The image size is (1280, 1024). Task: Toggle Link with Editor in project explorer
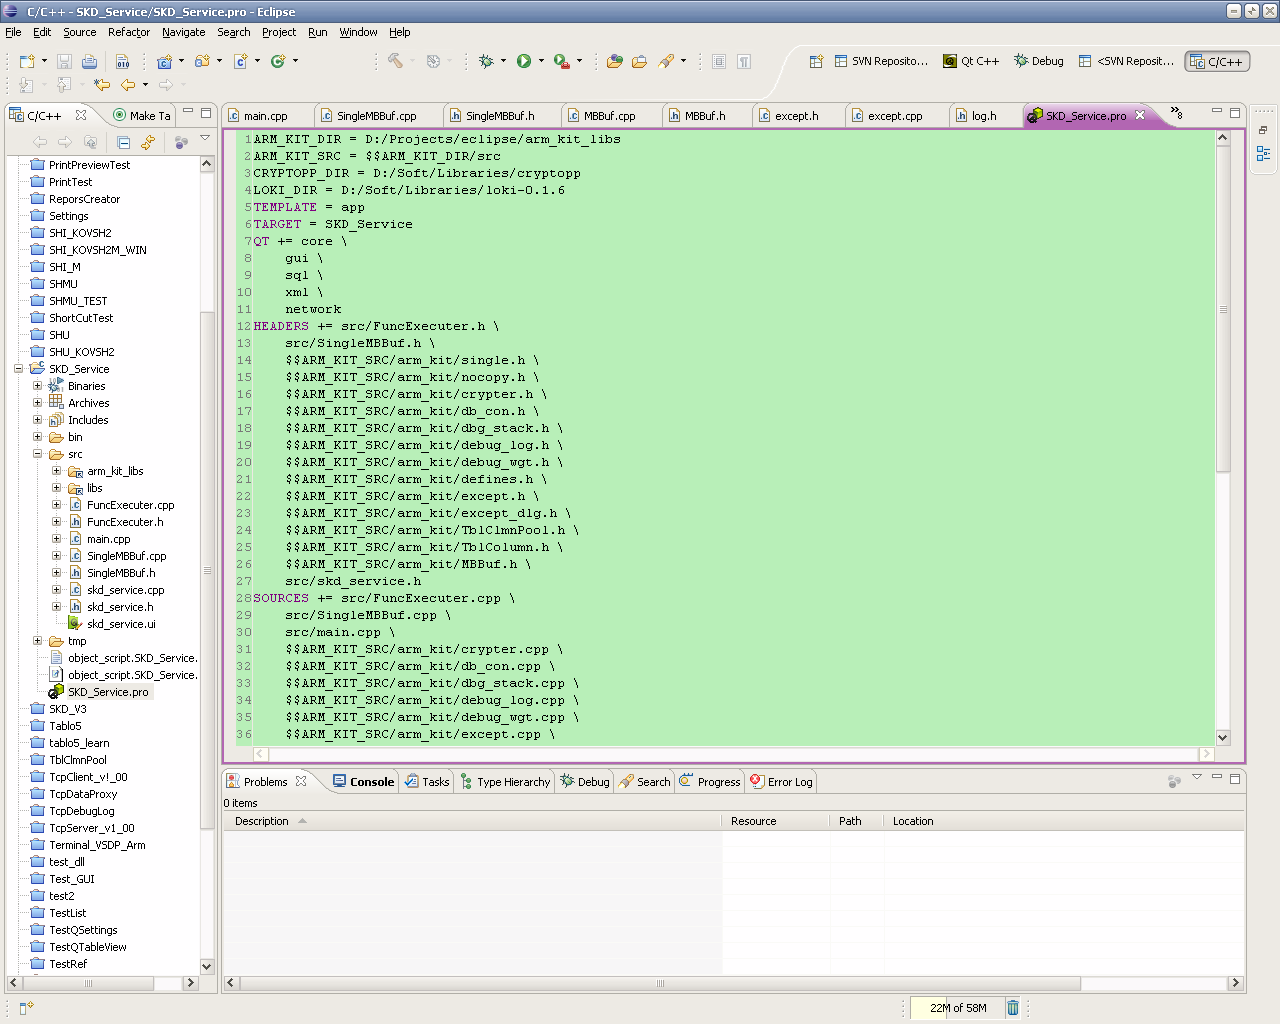148,142
